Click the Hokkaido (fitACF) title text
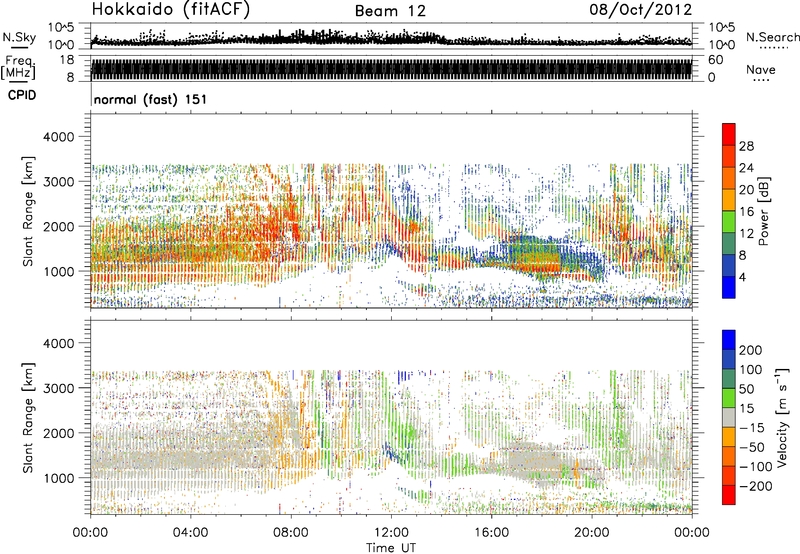This screenshot has height=554, width=800. point(171,9)
